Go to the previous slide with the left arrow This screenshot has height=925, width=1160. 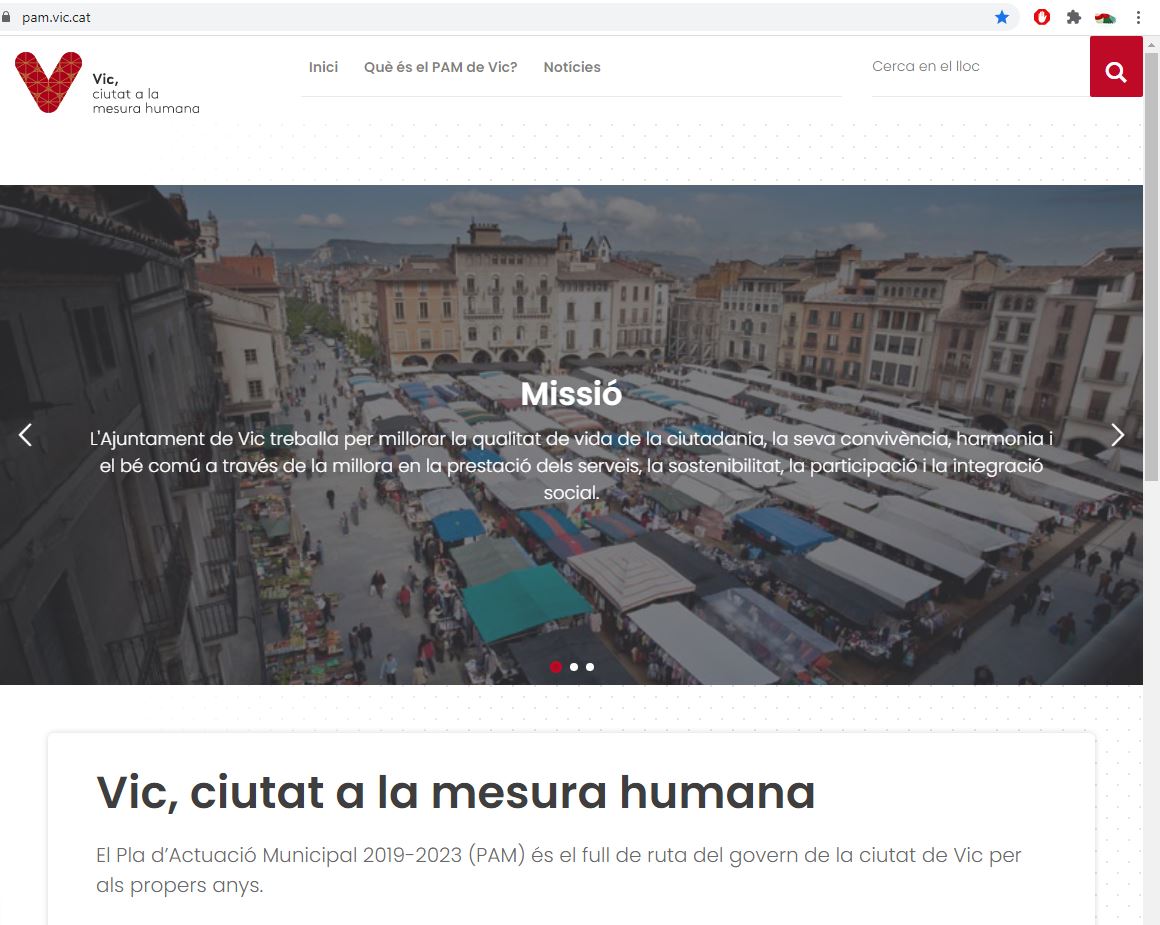point(26,435)
